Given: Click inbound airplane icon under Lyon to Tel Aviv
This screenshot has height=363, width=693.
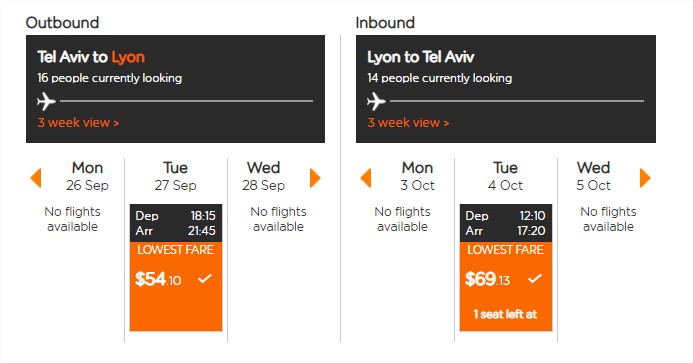Looking at the screenshot, I should 376,101.
